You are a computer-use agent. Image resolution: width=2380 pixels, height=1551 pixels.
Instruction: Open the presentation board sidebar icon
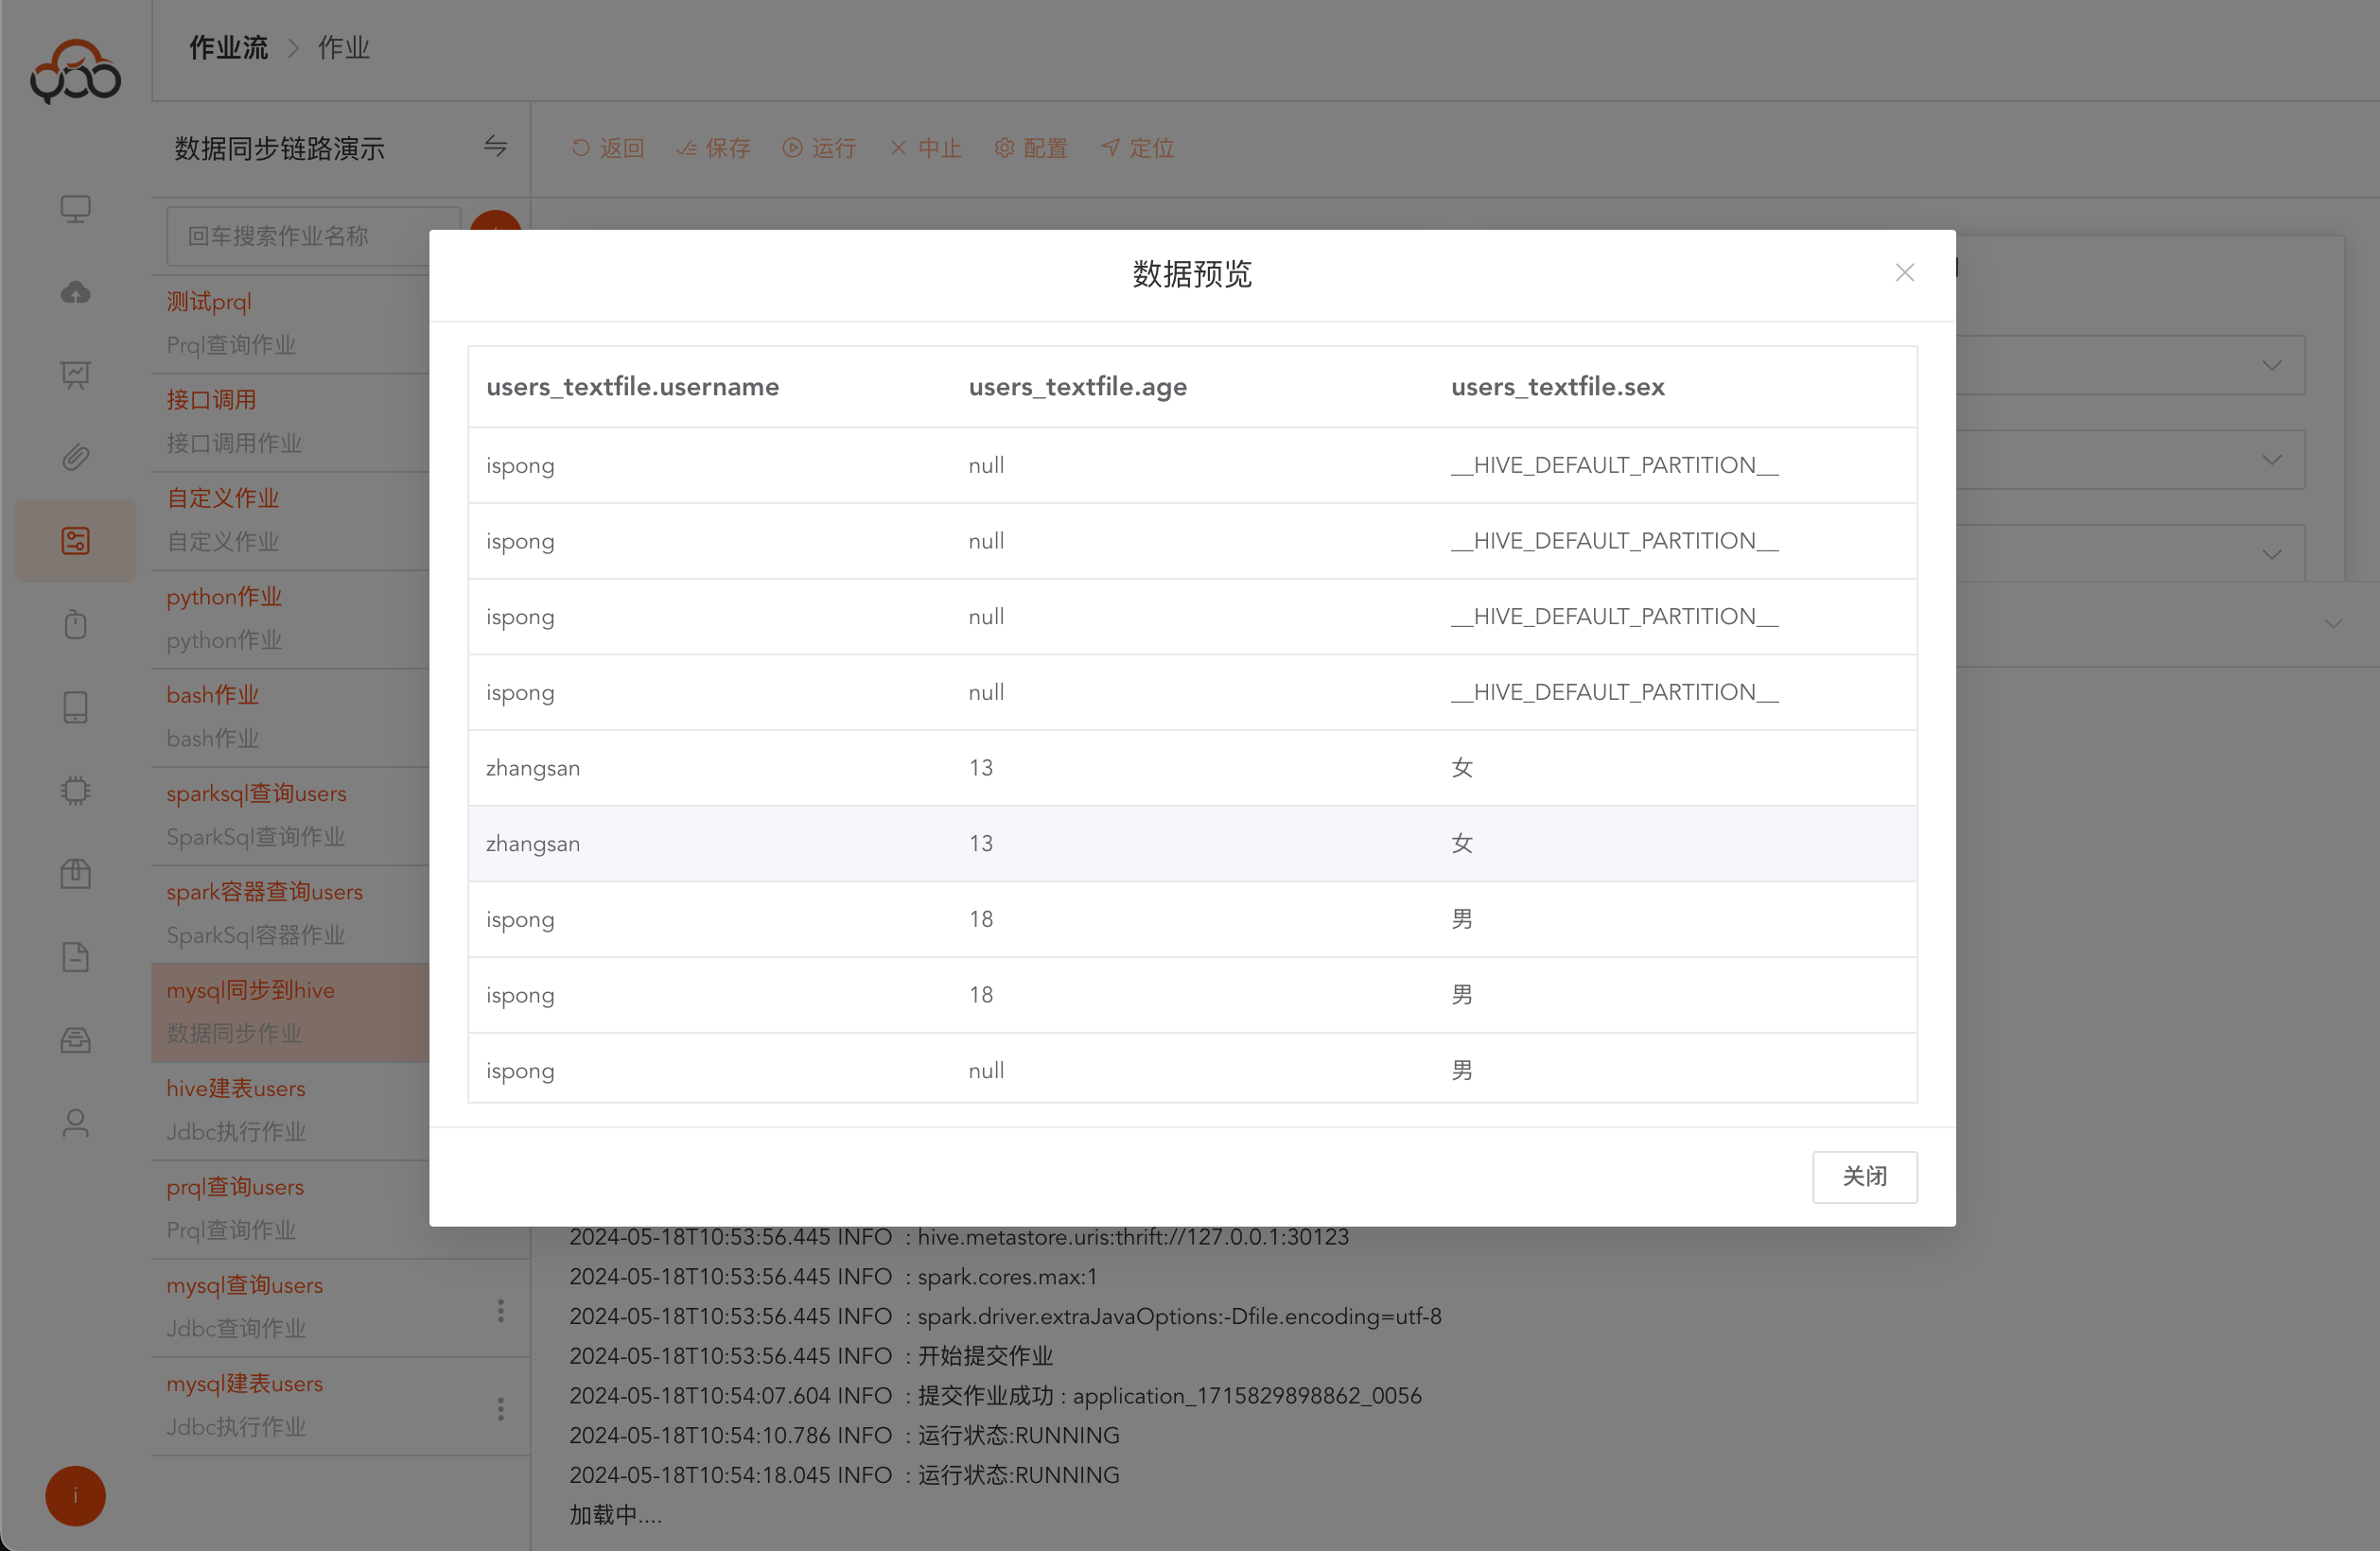point(76,375)
